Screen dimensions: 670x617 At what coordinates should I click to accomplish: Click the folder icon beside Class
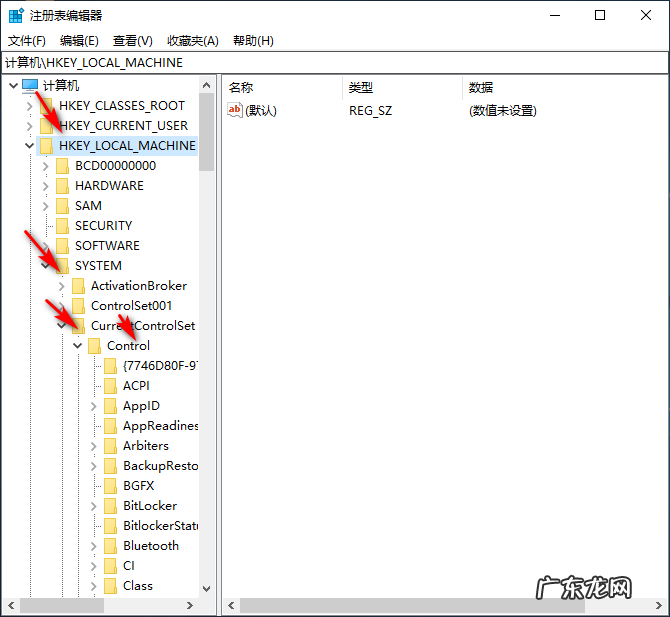coord(110,586)
